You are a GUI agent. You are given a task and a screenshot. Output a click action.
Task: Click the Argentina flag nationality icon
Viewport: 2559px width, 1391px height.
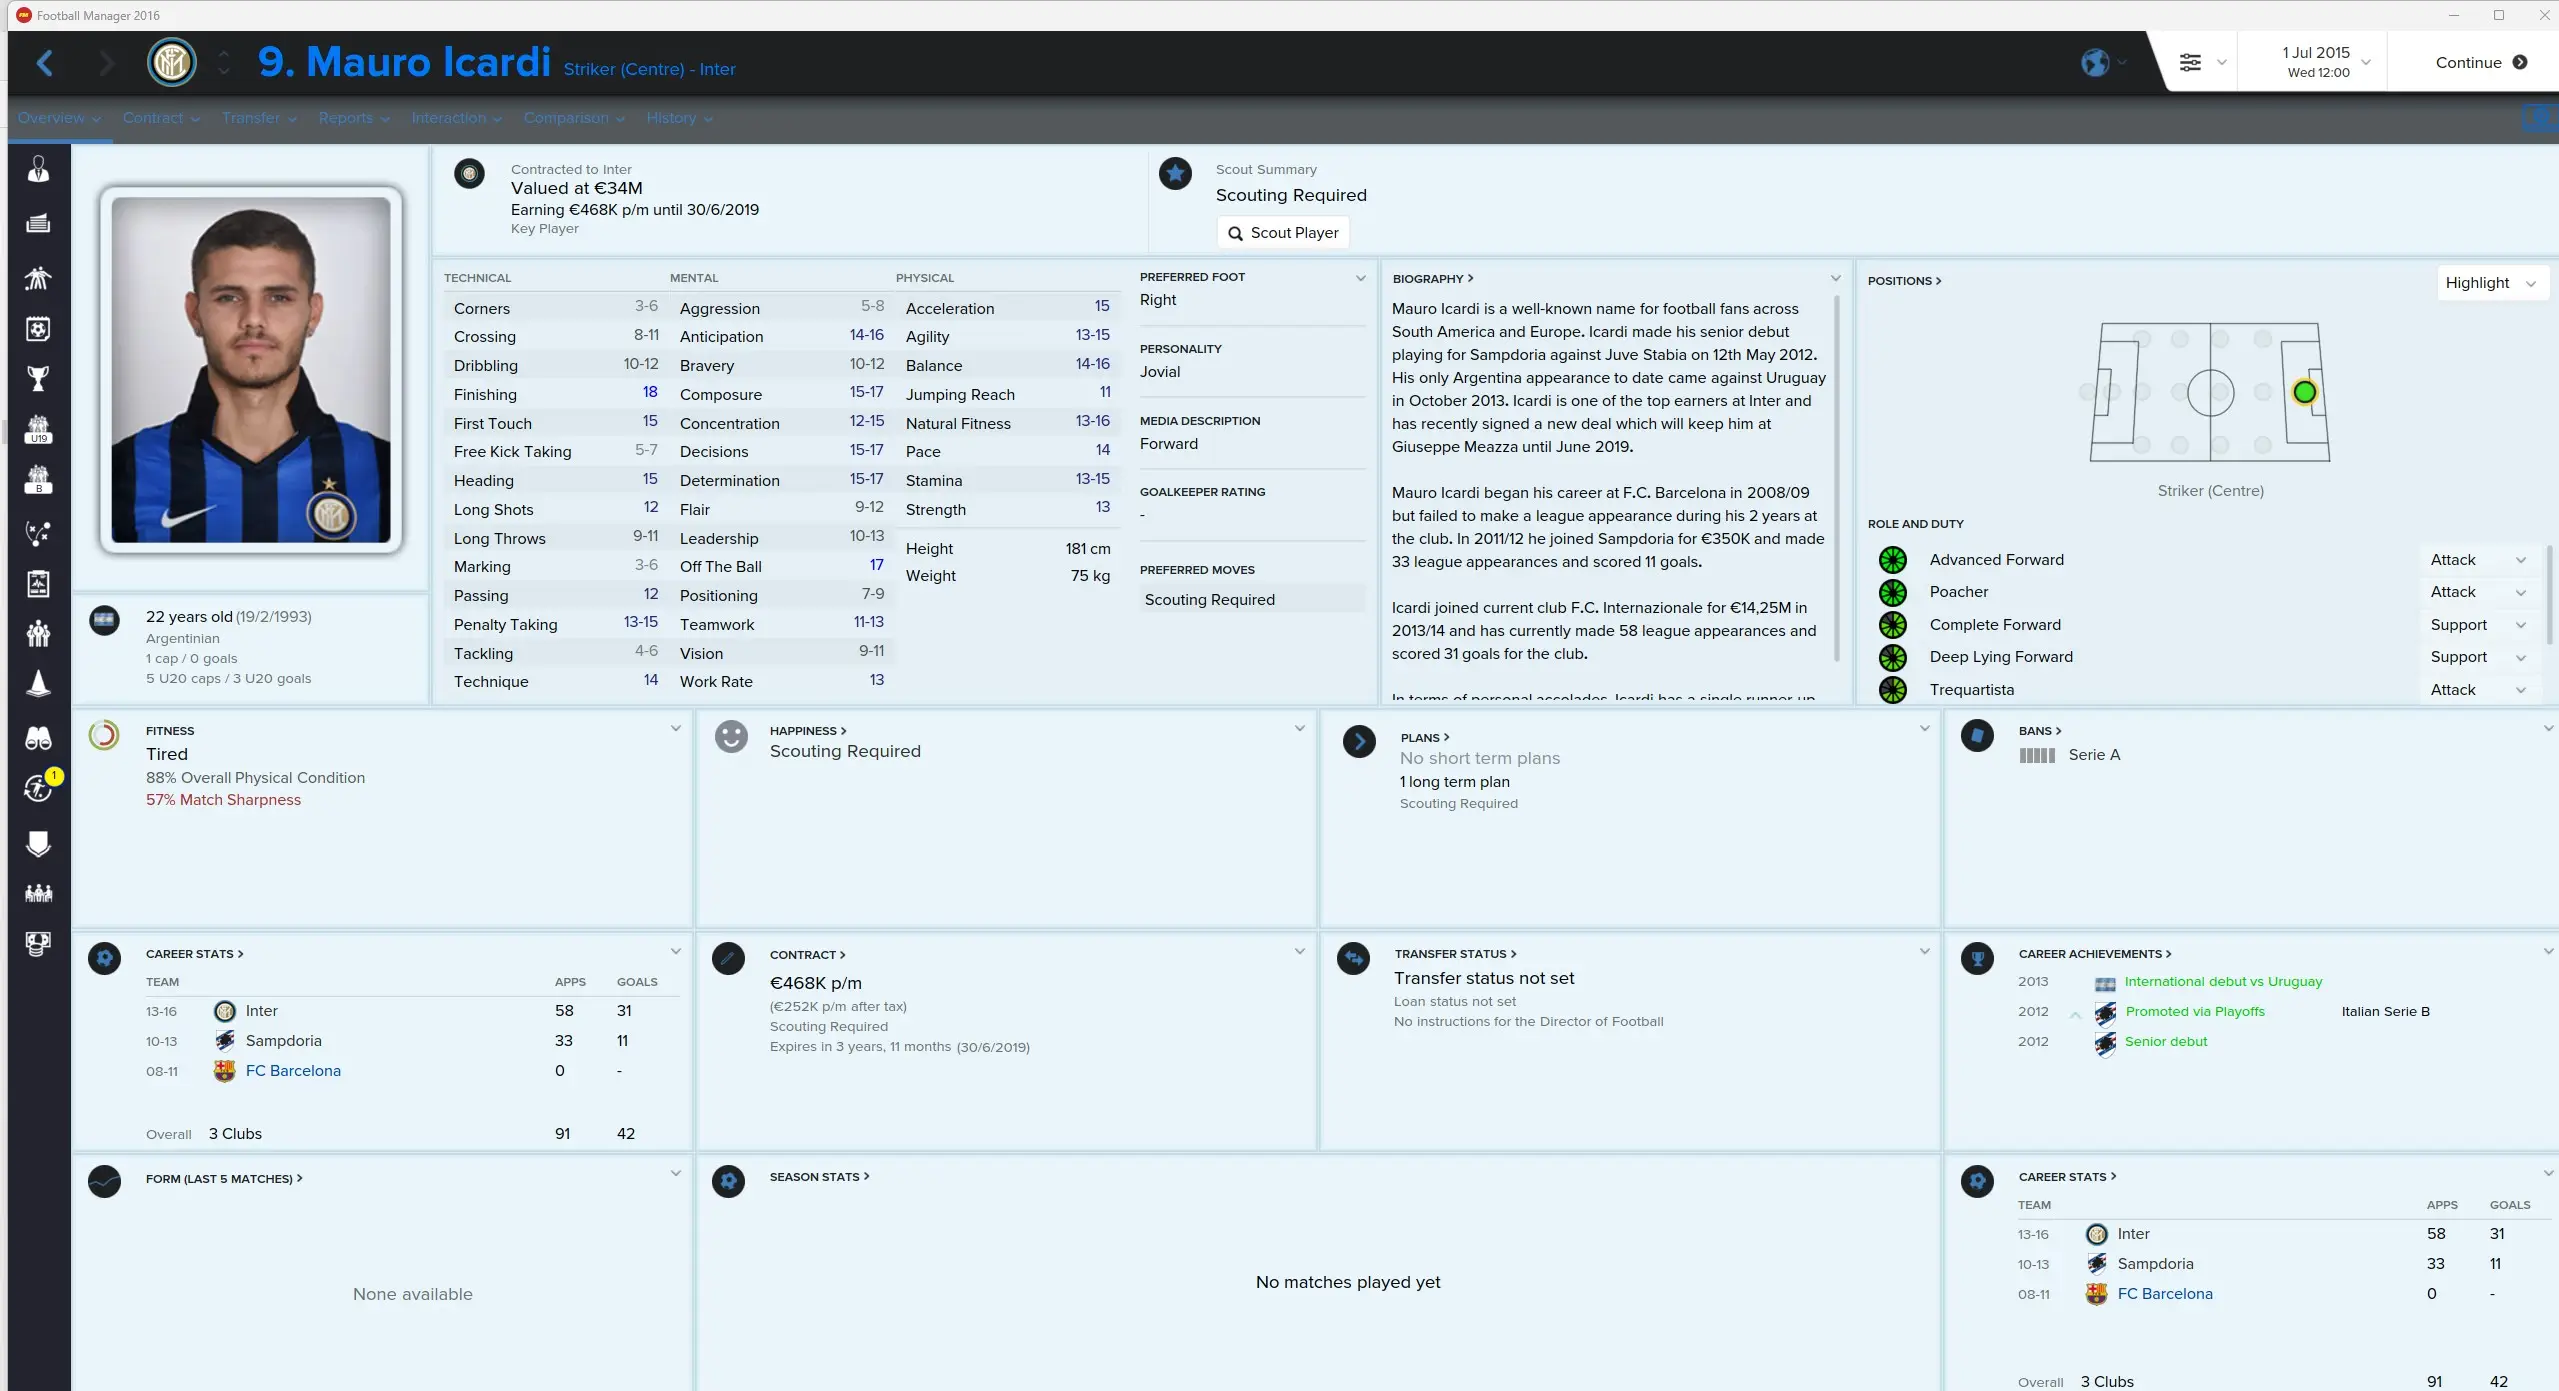pyautogui.click(x=104, y=621)
